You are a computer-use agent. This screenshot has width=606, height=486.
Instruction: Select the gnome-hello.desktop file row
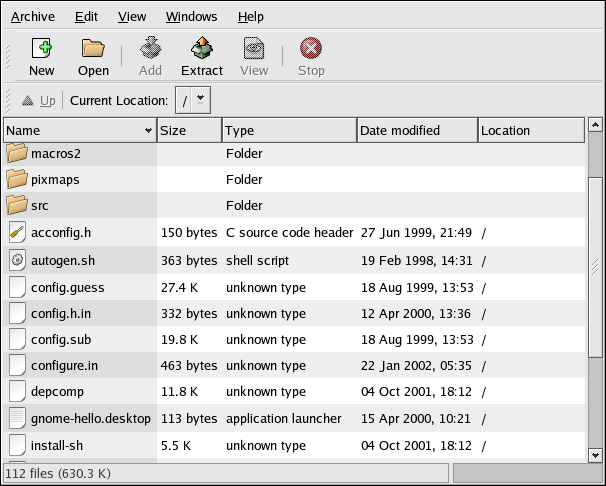click(91, 418)
